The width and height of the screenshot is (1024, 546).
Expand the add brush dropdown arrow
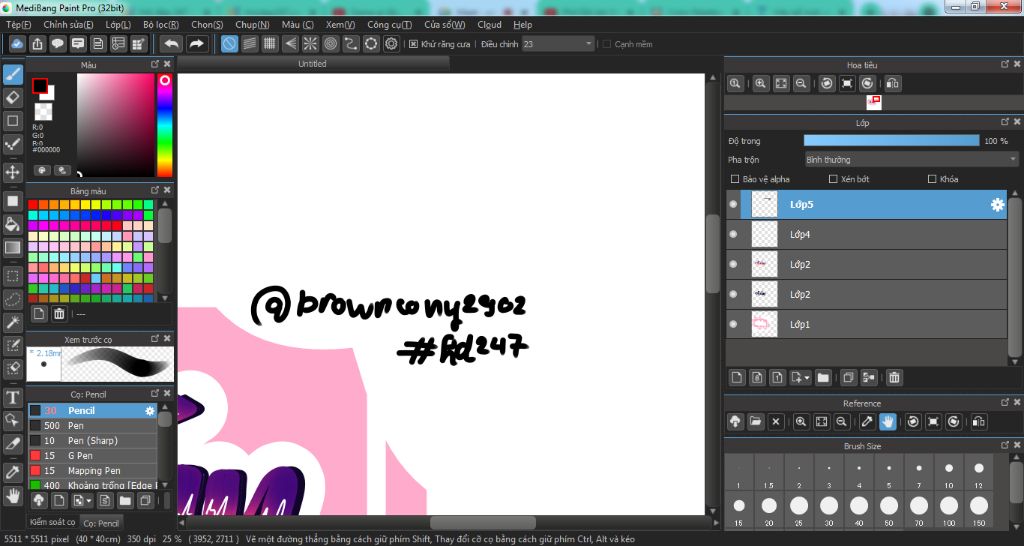coord(89,502)
